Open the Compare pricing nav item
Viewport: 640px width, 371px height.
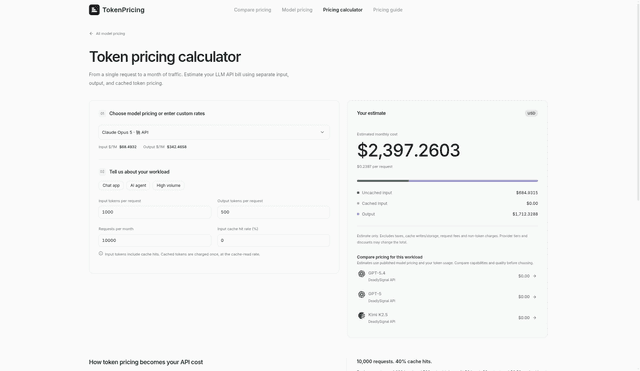click(252, 10)
